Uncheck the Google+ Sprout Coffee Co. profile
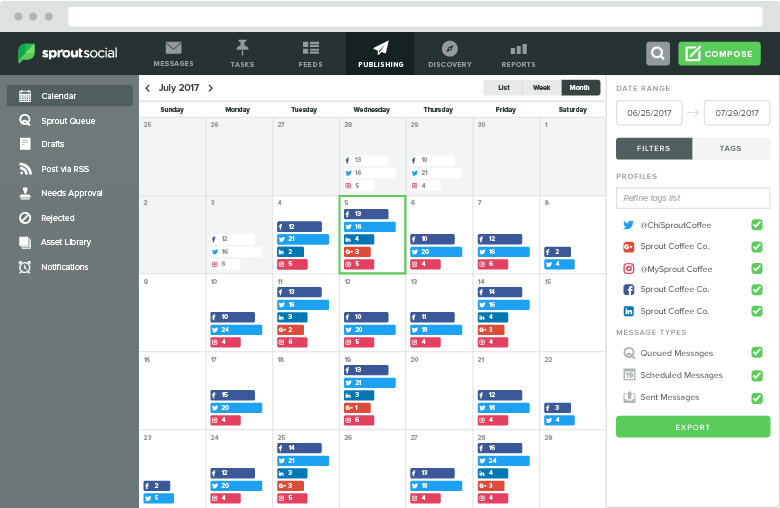The image size is (780, 508). [757, 247]
